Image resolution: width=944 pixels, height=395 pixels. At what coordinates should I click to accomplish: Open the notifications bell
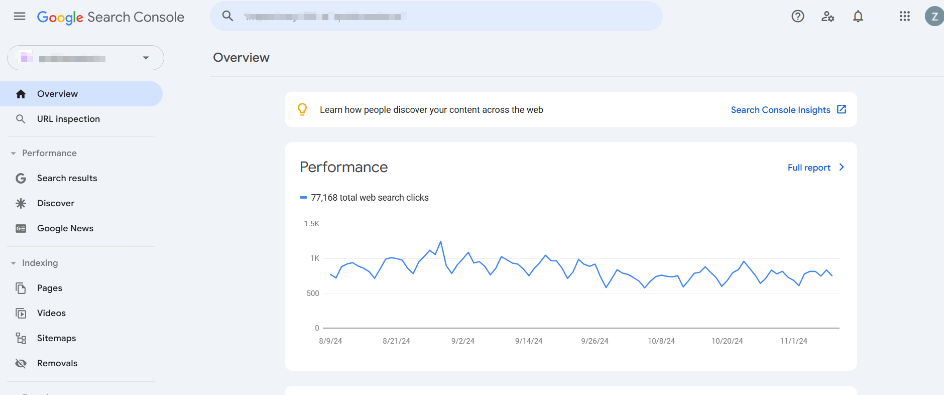pos(859,16)
